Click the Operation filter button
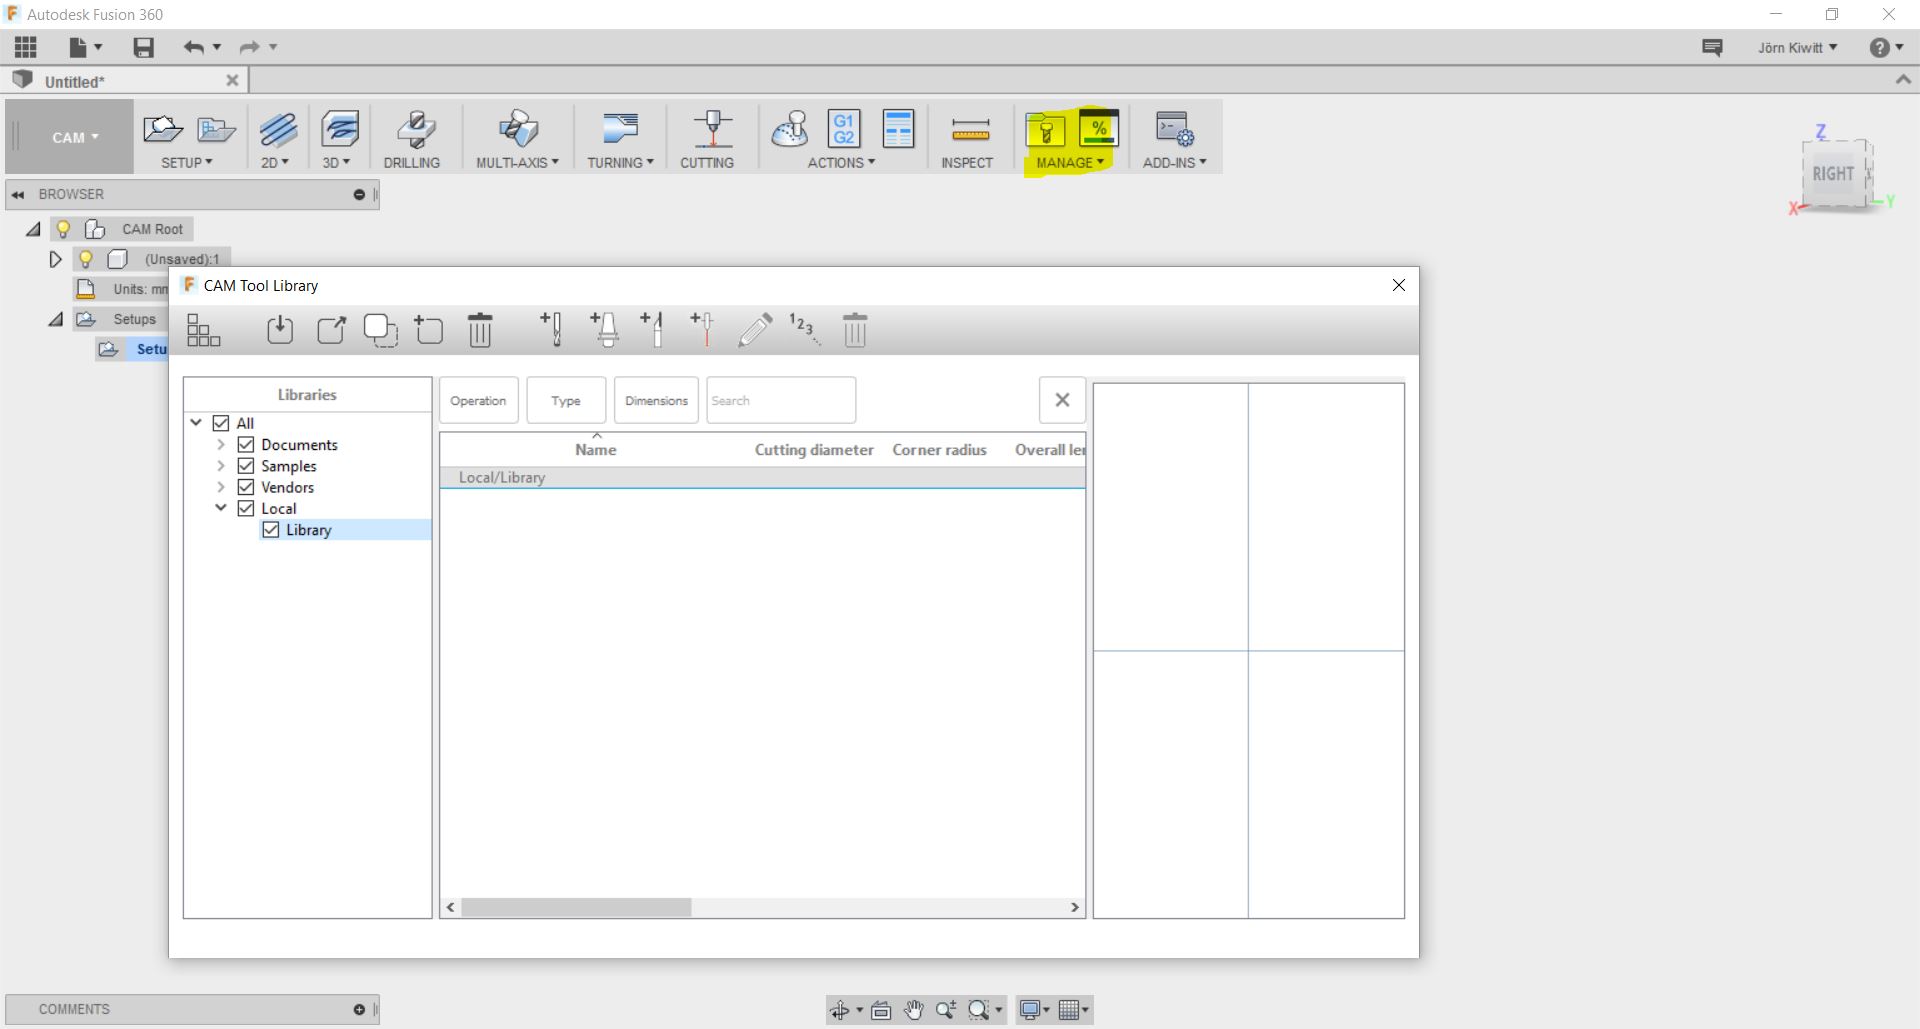Viewport: 1920px width, 1029px height. 479,400
